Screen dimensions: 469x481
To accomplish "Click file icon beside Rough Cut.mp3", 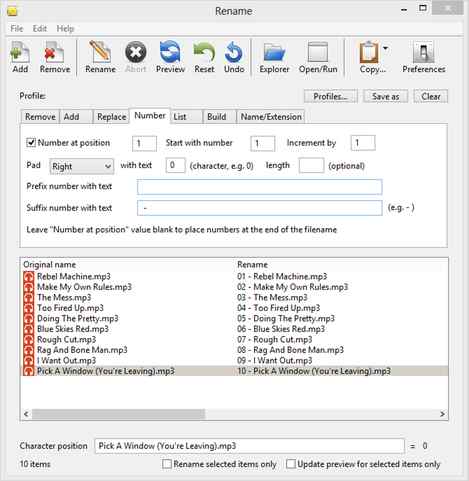I will [x=29, y=340].
